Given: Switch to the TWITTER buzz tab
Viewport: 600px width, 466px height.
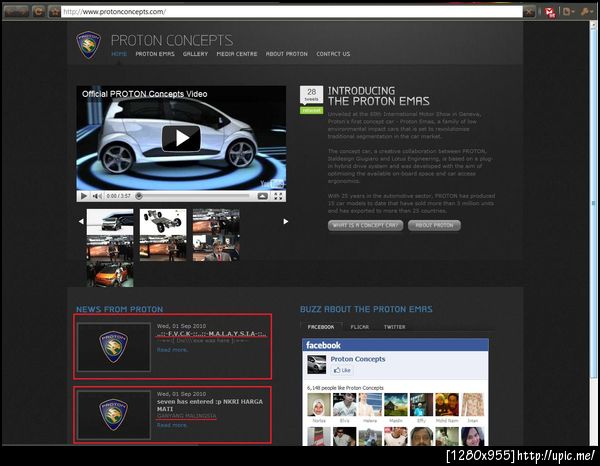Looking at the screenshot, I should click(x=395, y=327).
